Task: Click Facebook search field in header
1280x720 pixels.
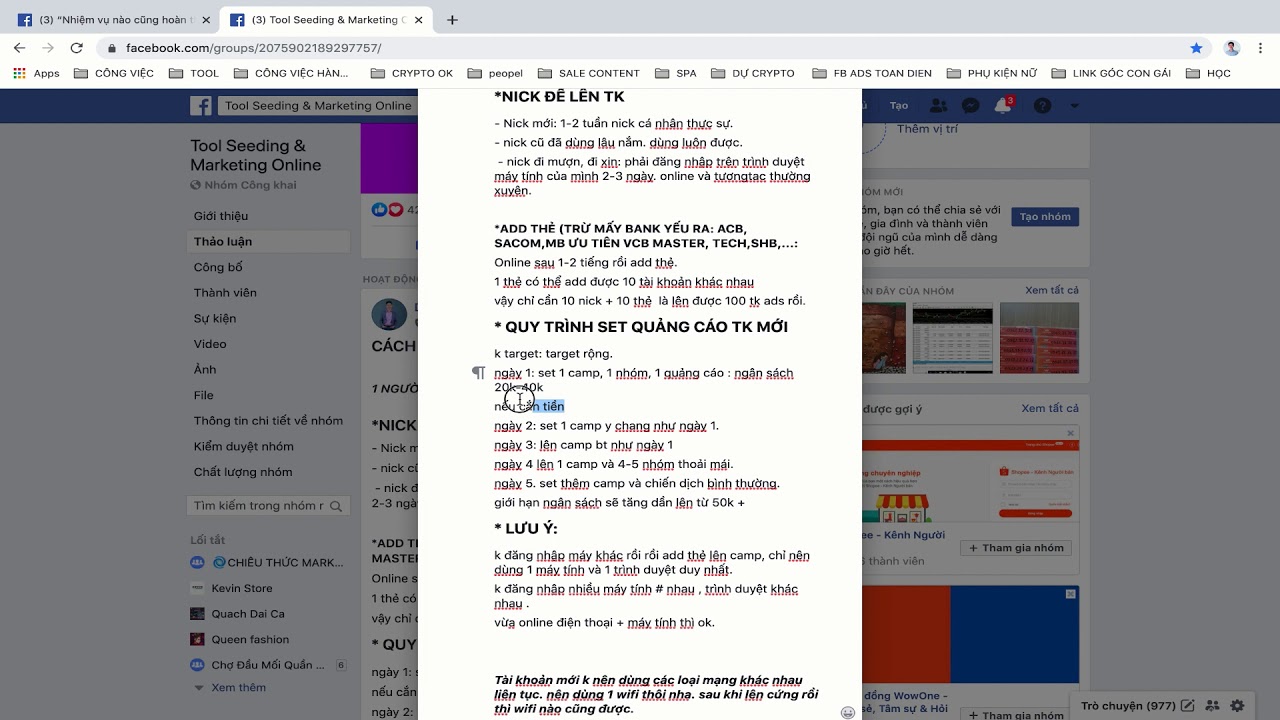Action: coord(316,105)
